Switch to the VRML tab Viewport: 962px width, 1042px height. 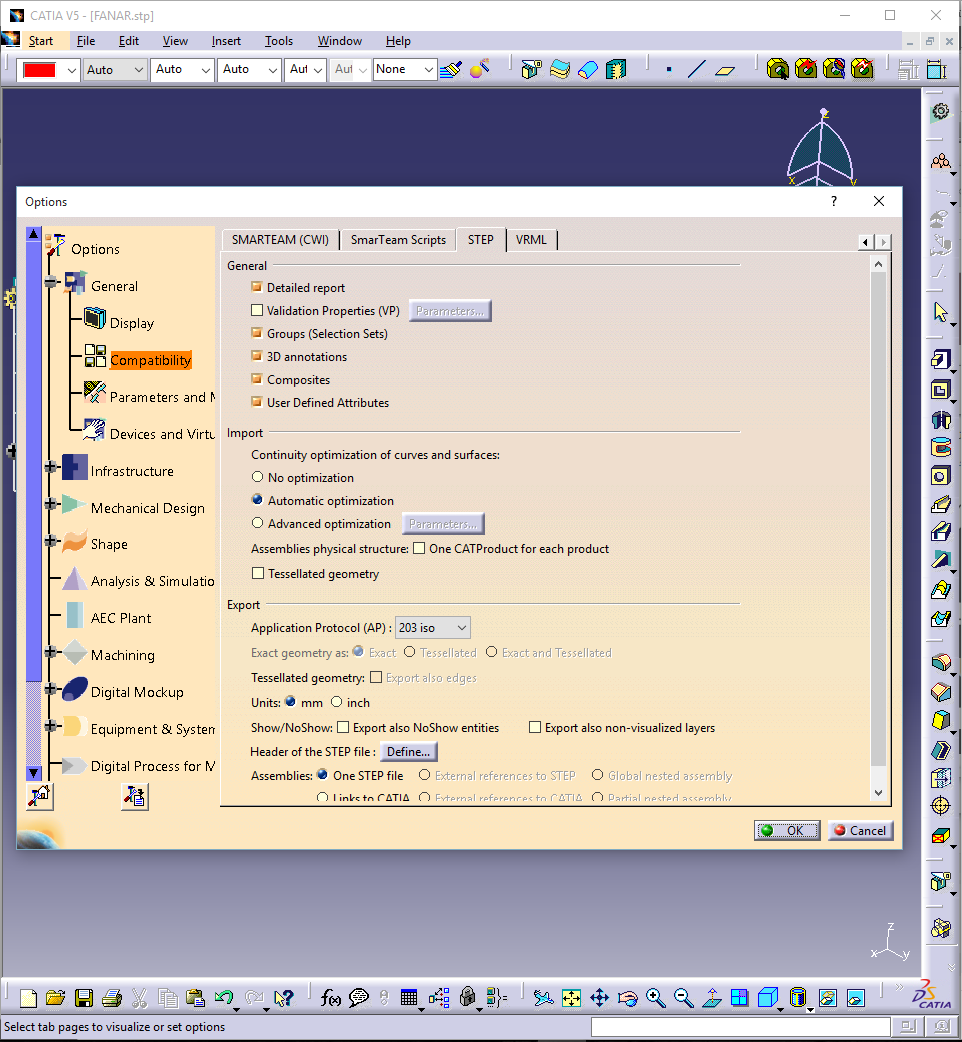coord(531,240)
